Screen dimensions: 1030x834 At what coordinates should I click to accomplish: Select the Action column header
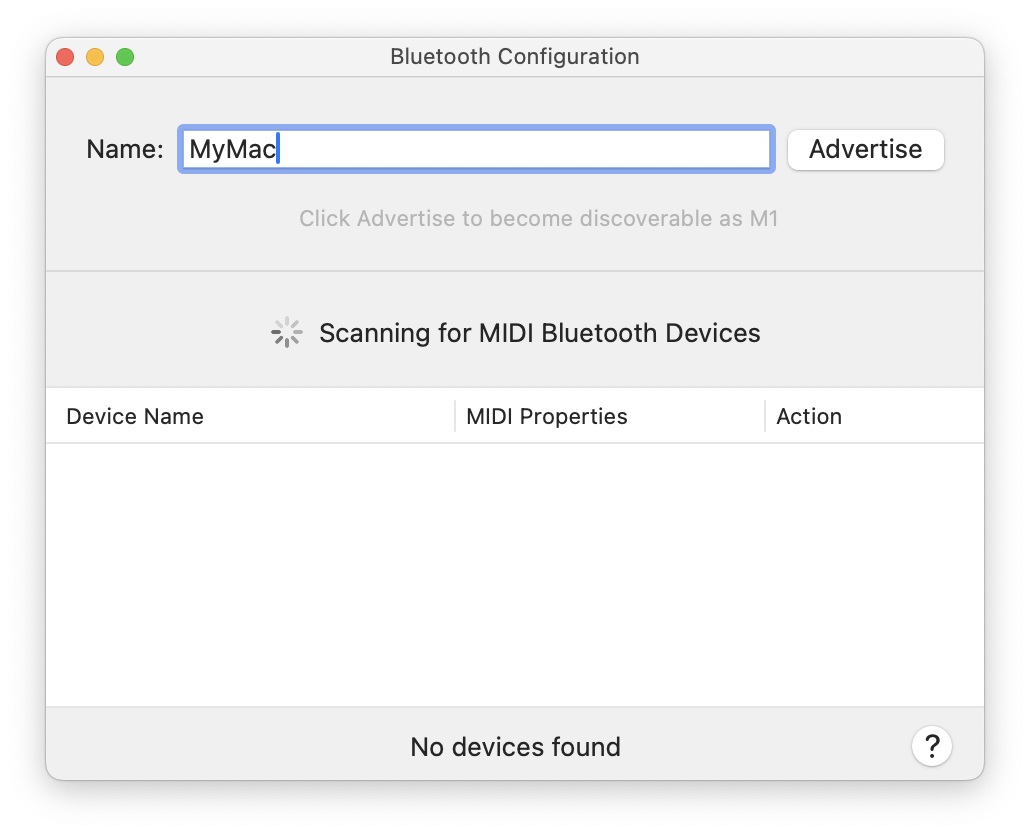point(809,416)
